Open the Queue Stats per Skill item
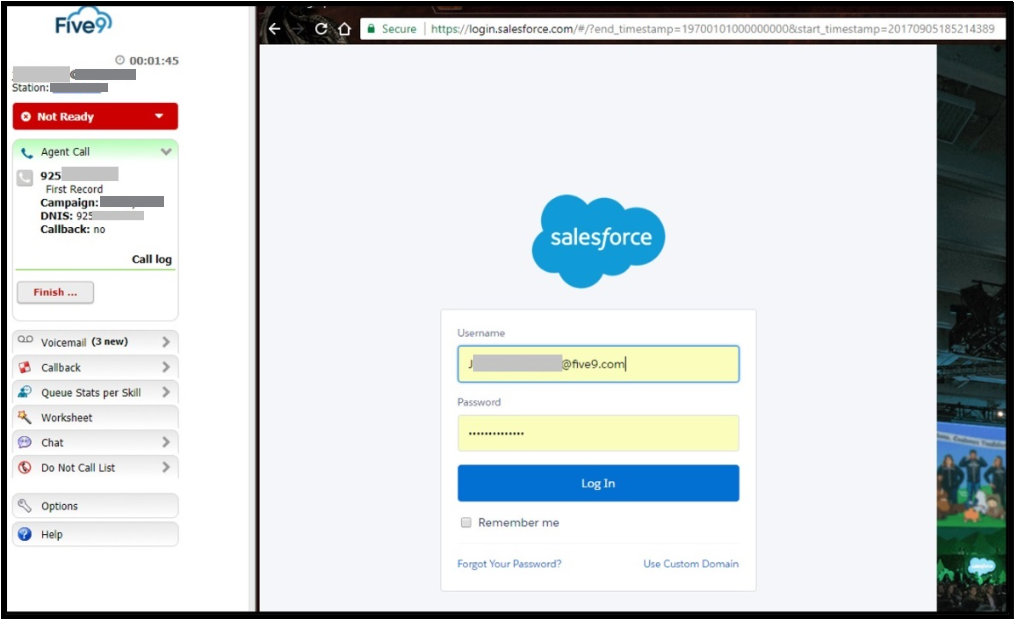Image resolution: width=1014 pixels, height=619 pixels. pyautogui.click(x=95, y=392)
